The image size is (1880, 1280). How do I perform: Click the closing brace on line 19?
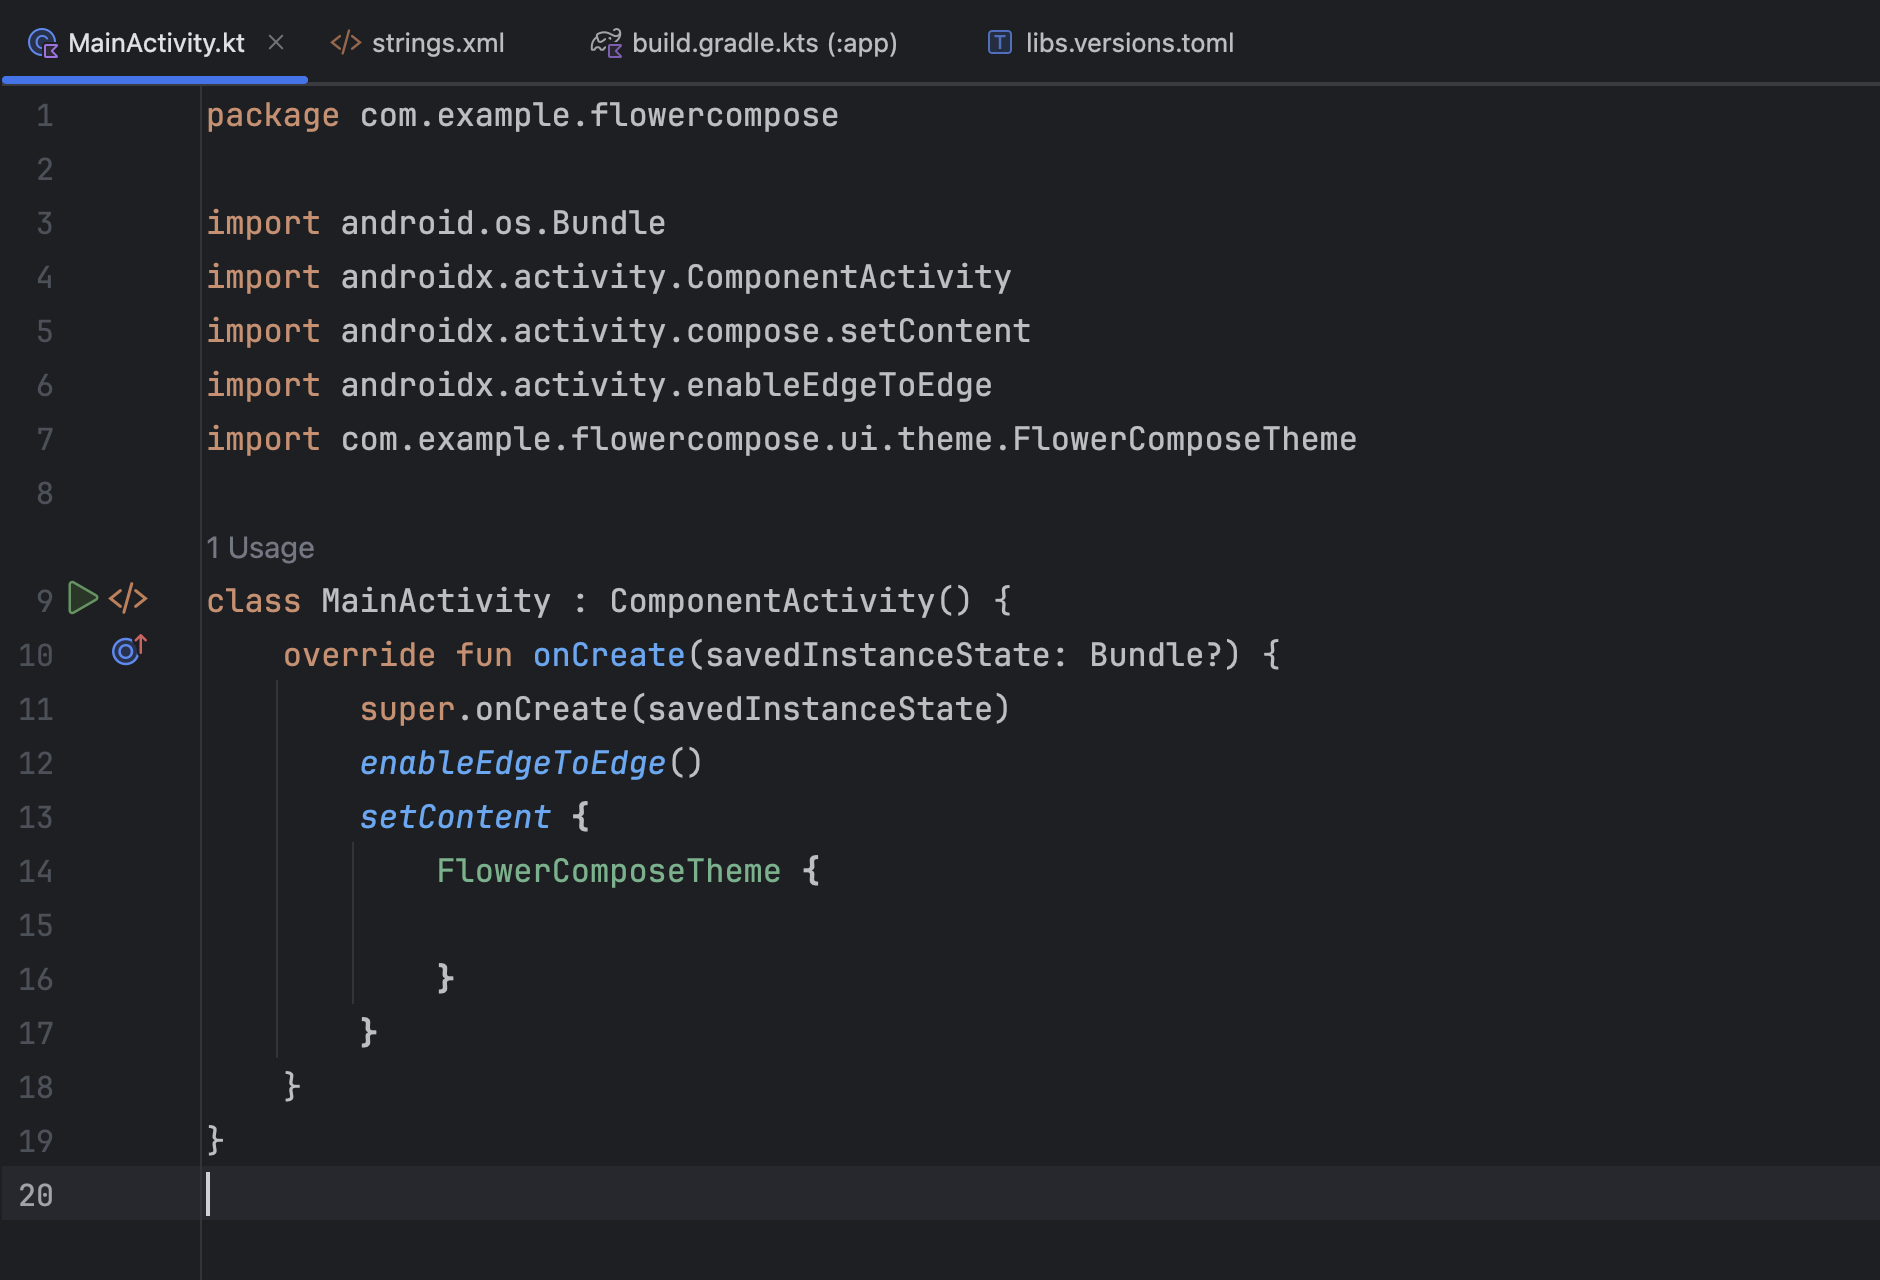215,1141
